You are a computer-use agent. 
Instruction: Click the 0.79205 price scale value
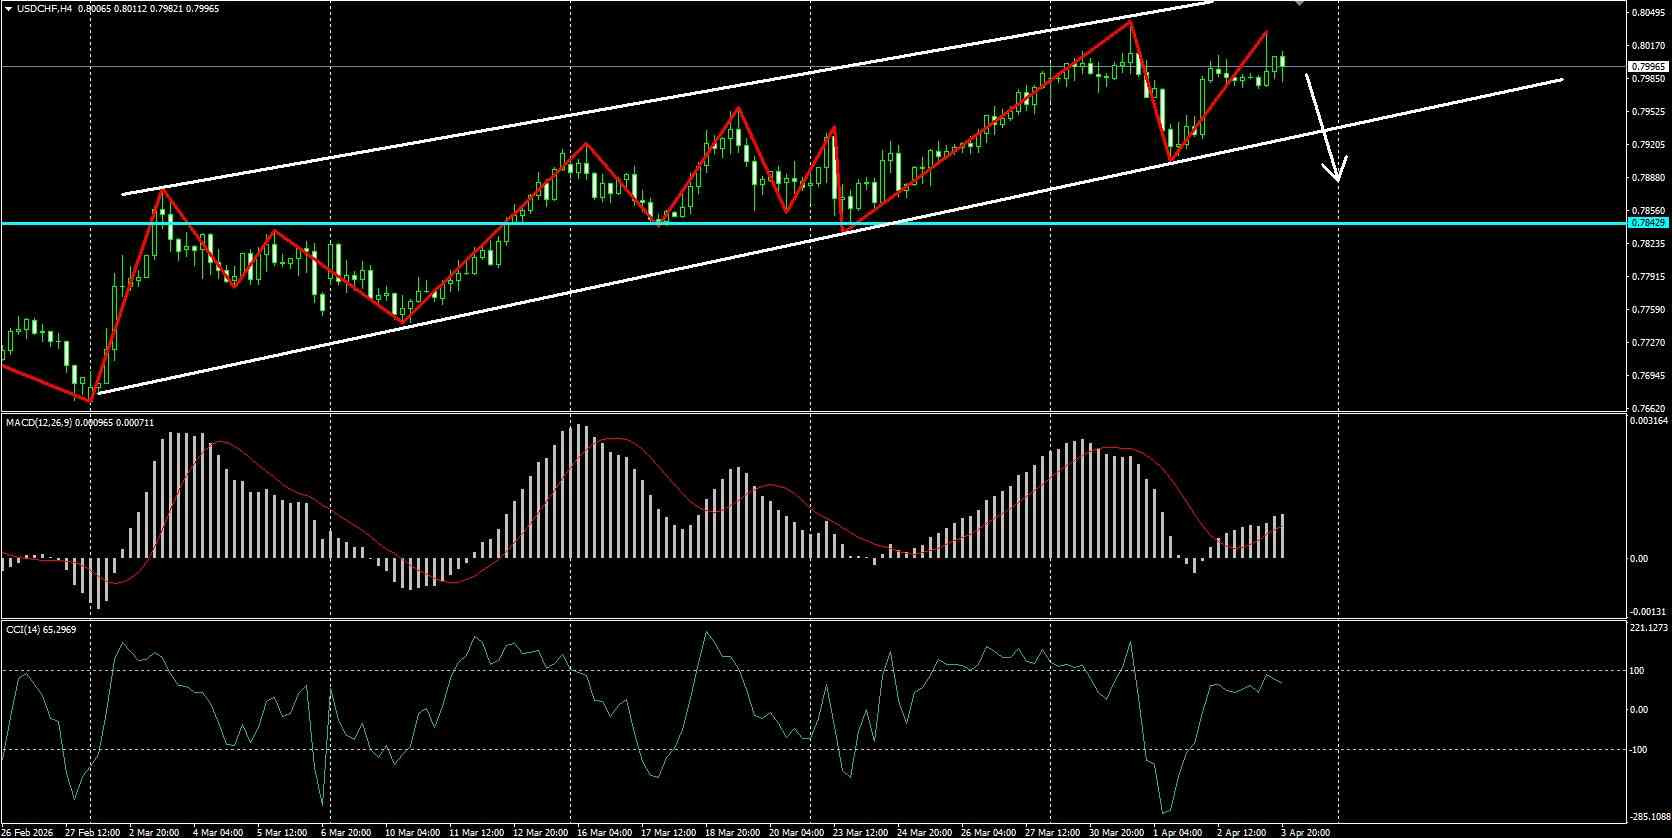[x=1647, y=144]
